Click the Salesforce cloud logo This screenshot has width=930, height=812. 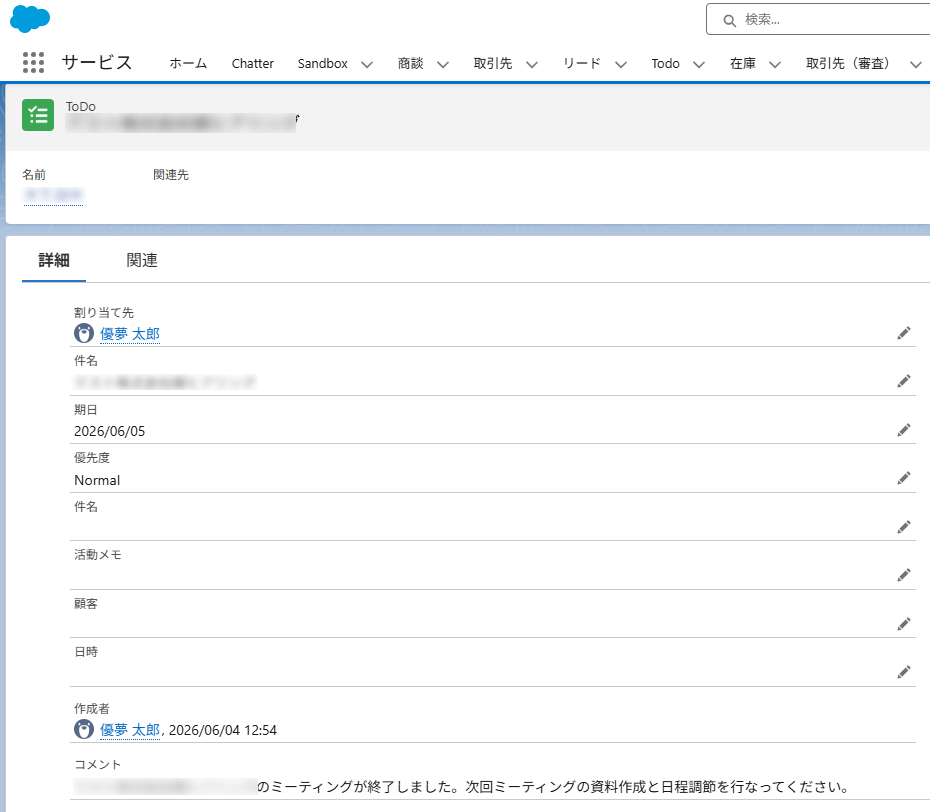point(30,18)
